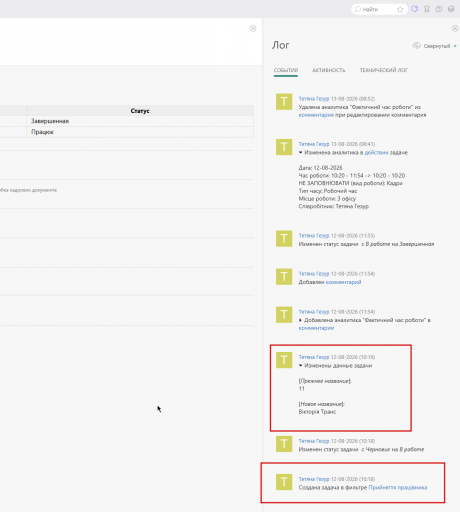This screenshot has height=512, width=460.
Task: Open Тетяна Гезур link at 11:55 entry
Action: 314,235
